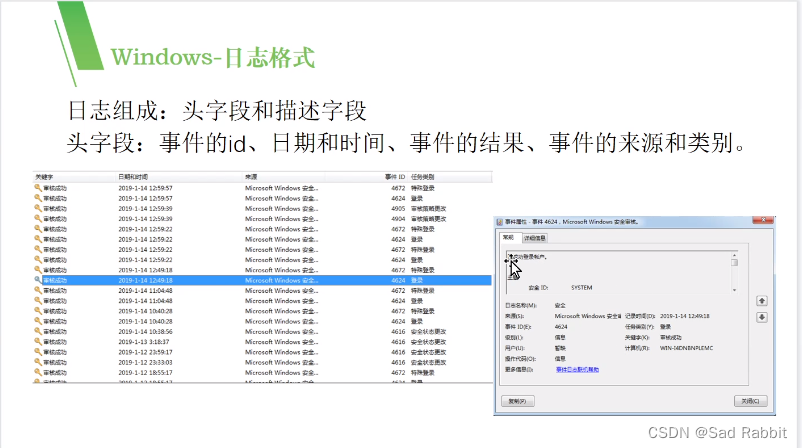The image size is (802, 448).
Task: Click event properties dialog title bar icon
Action: tap(500, 222)
